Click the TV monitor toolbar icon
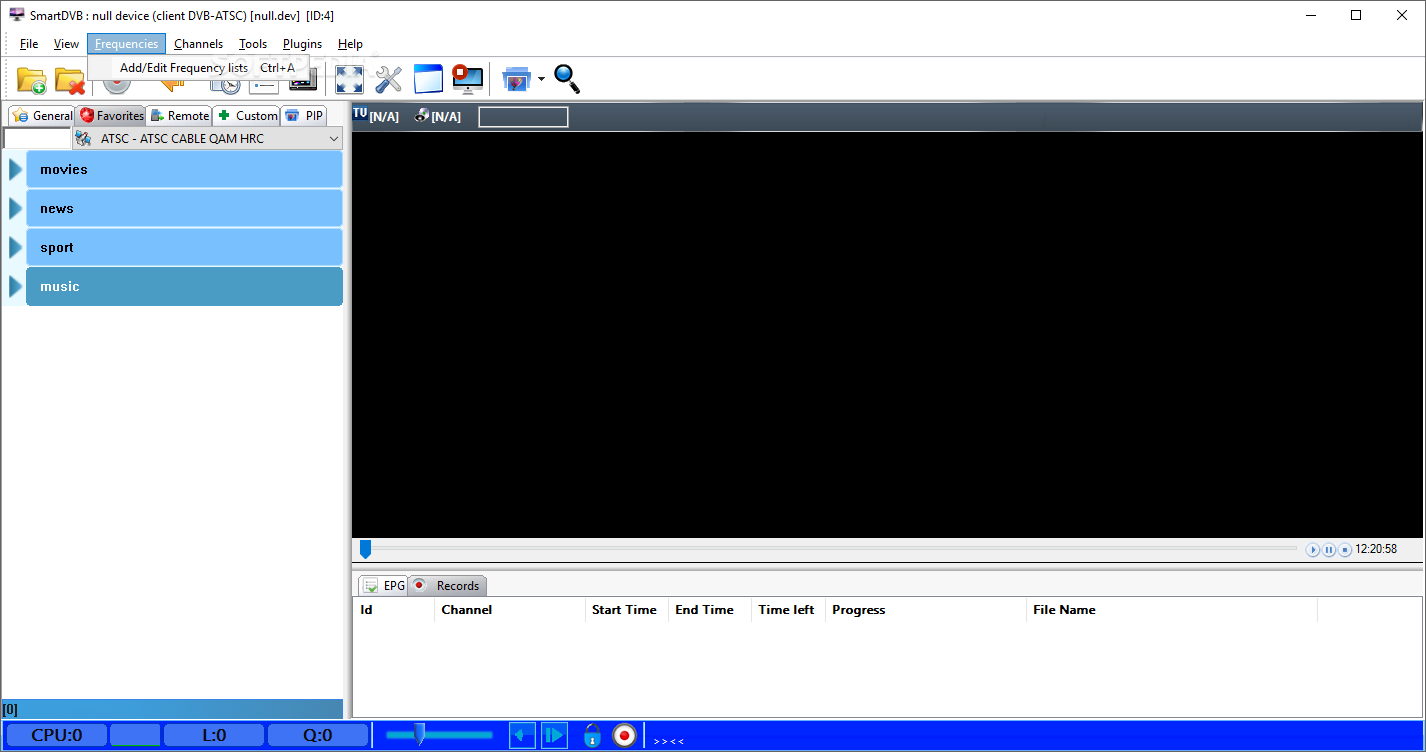Viewport: 1426px width, 752px height. click(303, 85)
